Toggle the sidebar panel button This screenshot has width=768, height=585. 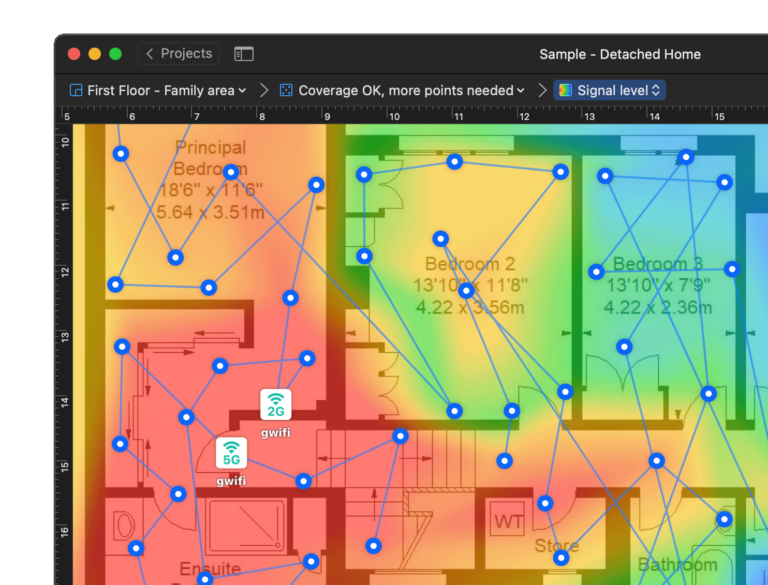coord(244,54)
